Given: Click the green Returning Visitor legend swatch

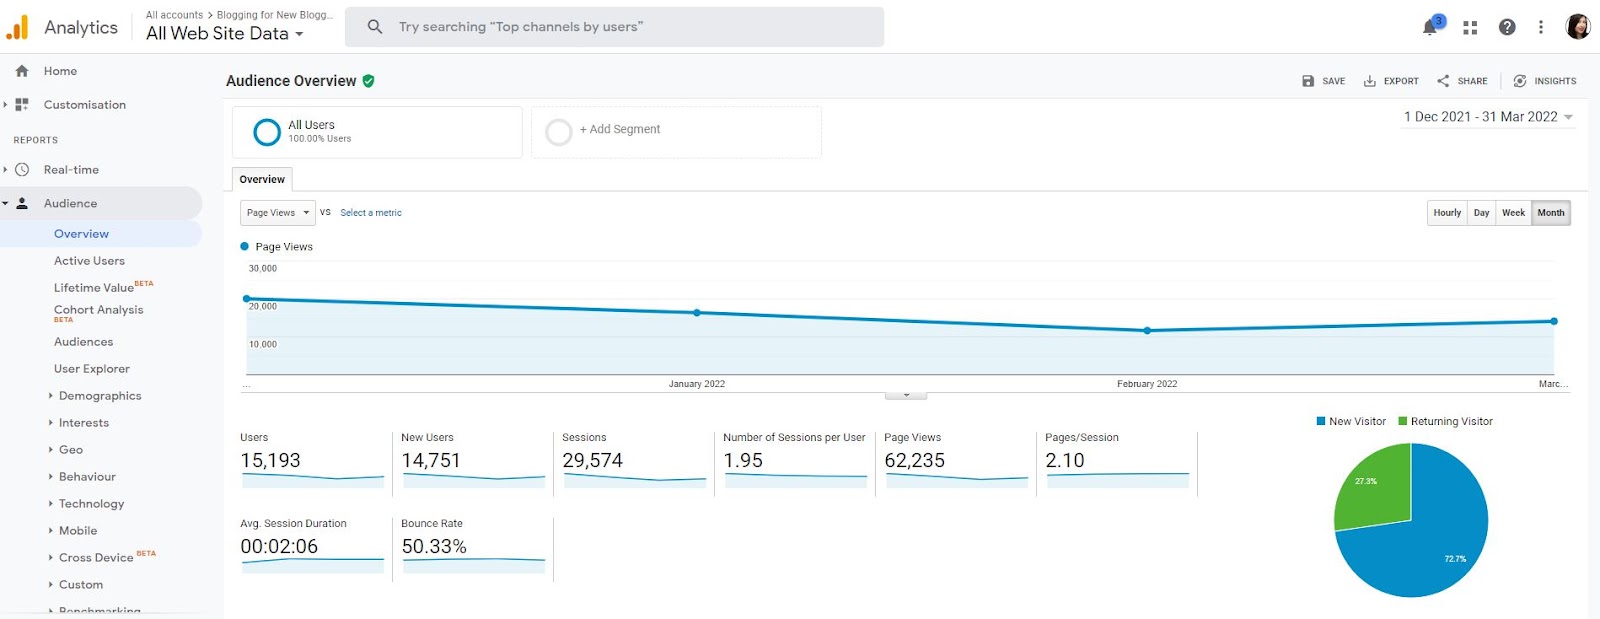Looking at the screenshot, I should 1402,421.
